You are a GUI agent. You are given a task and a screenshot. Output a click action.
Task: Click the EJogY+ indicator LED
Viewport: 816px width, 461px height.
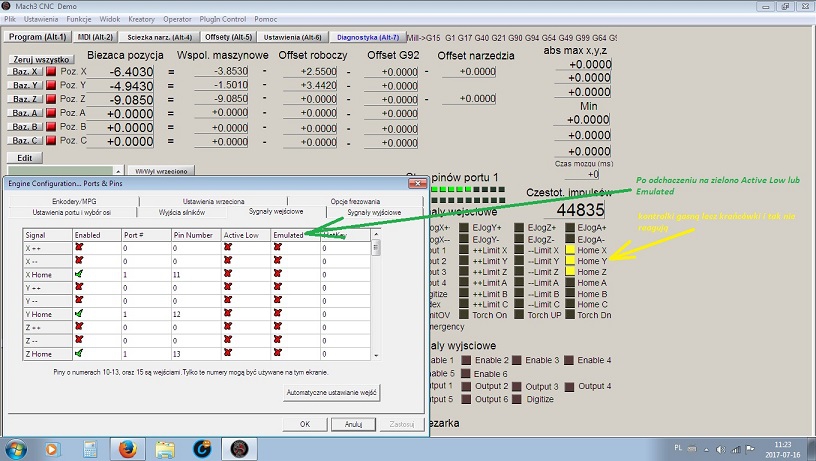coord(464,227)
